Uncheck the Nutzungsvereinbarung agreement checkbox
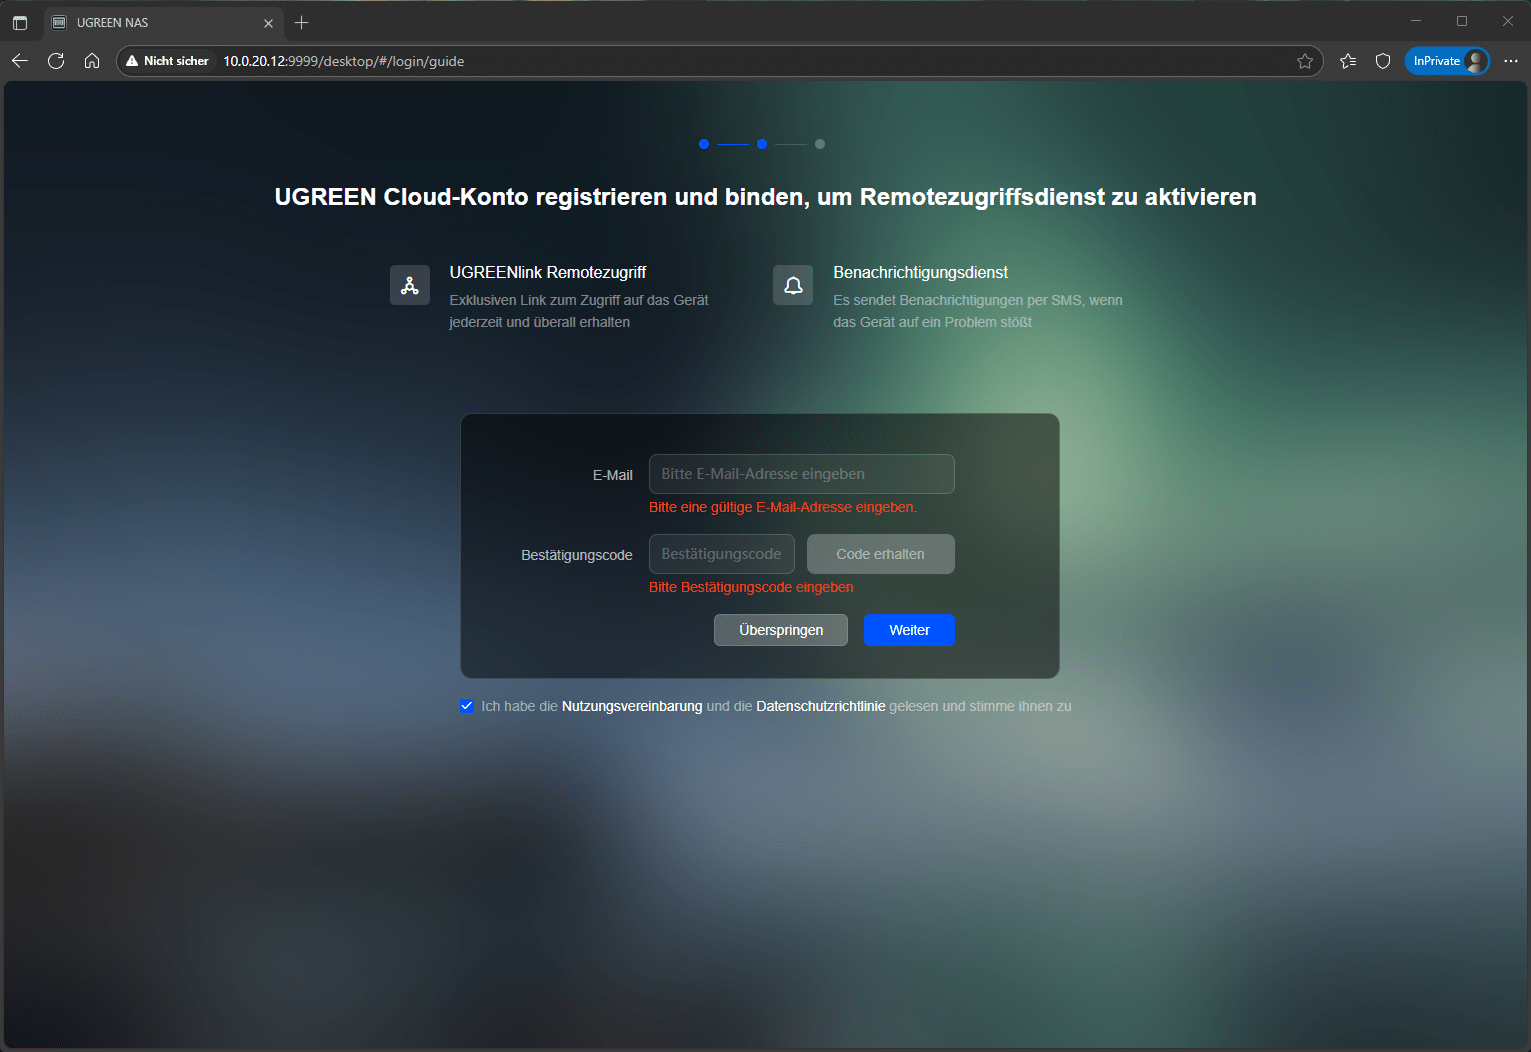The image size is (1531, 1052). click(x=467, y=706)
